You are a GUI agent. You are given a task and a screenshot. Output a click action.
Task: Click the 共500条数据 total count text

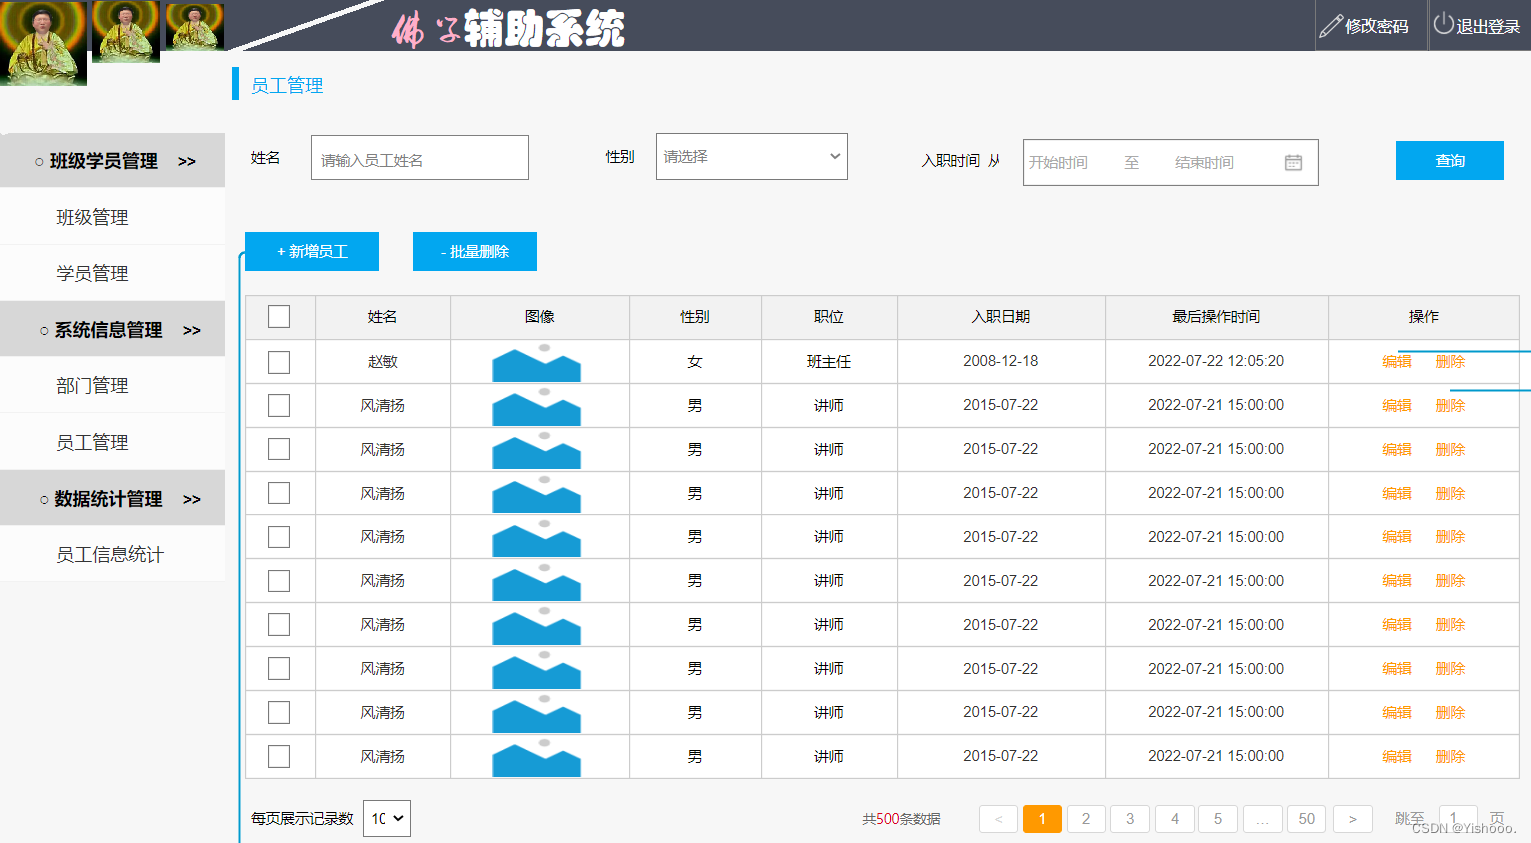(x=901, y=818)
